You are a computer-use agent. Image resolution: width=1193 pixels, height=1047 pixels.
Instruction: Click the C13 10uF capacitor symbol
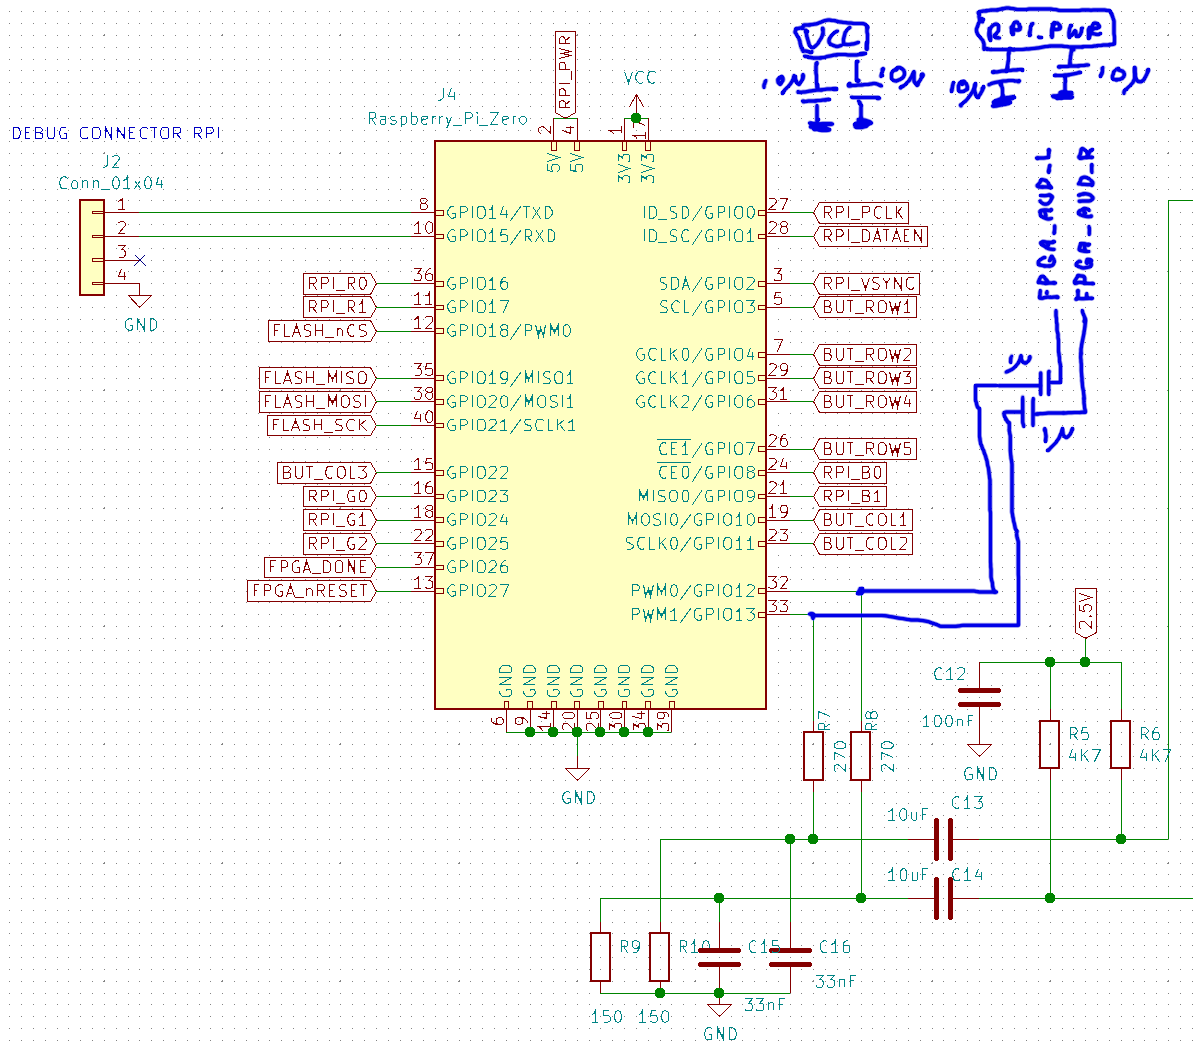point(943,839)
